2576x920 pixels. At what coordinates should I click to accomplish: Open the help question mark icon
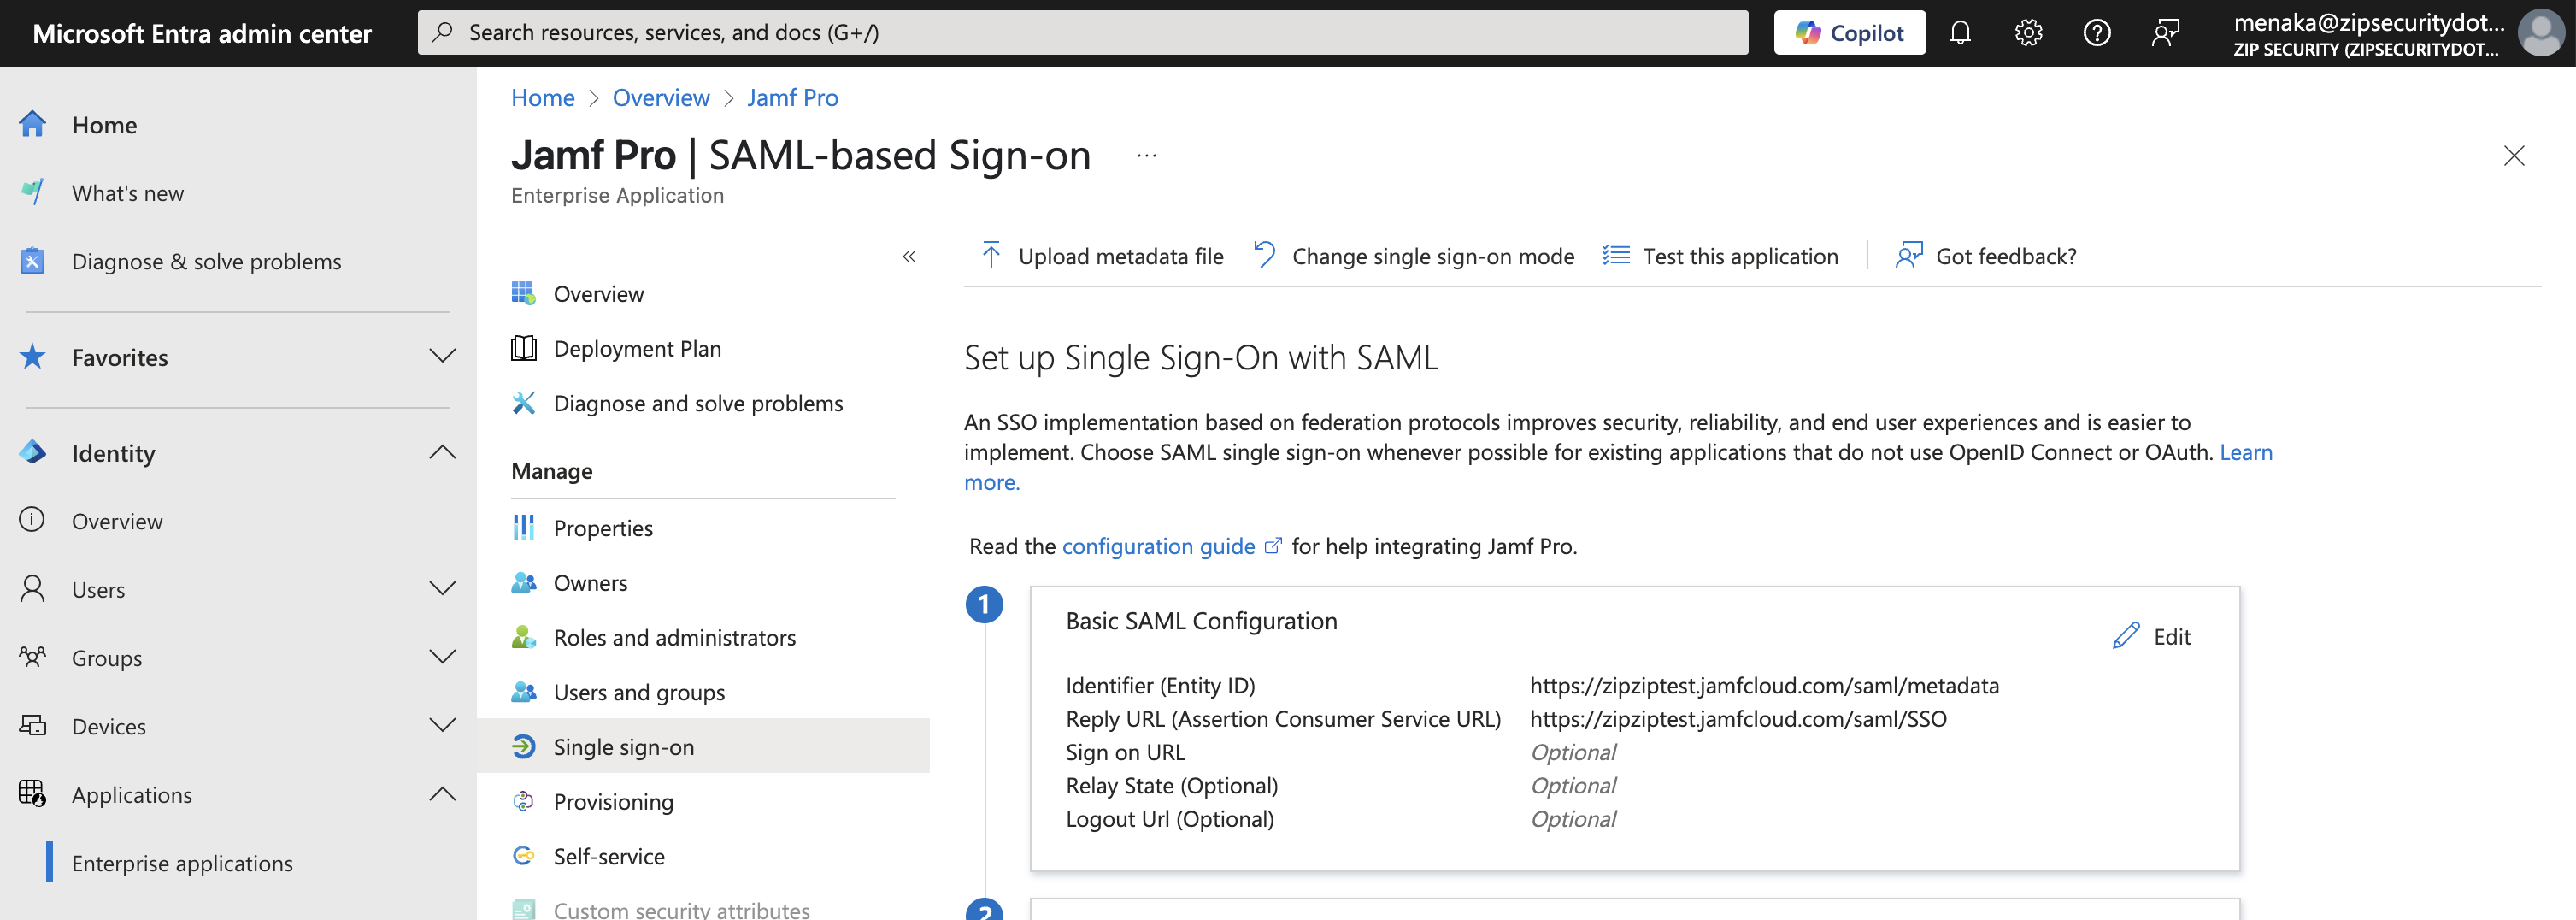pyautogui.click(x=2097, y=33)
